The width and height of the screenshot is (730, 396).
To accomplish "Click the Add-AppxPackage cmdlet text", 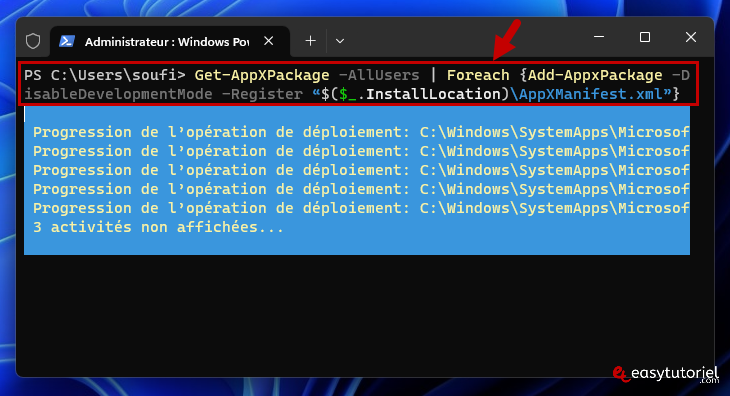I will coord(595,75).
